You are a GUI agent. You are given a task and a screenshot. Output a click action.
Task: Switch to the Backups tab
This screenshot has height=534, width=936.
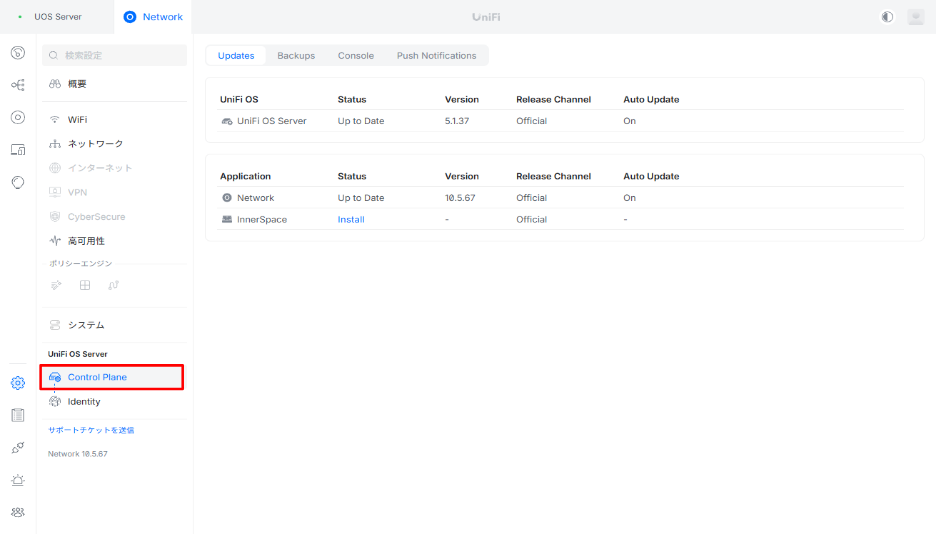296,55
